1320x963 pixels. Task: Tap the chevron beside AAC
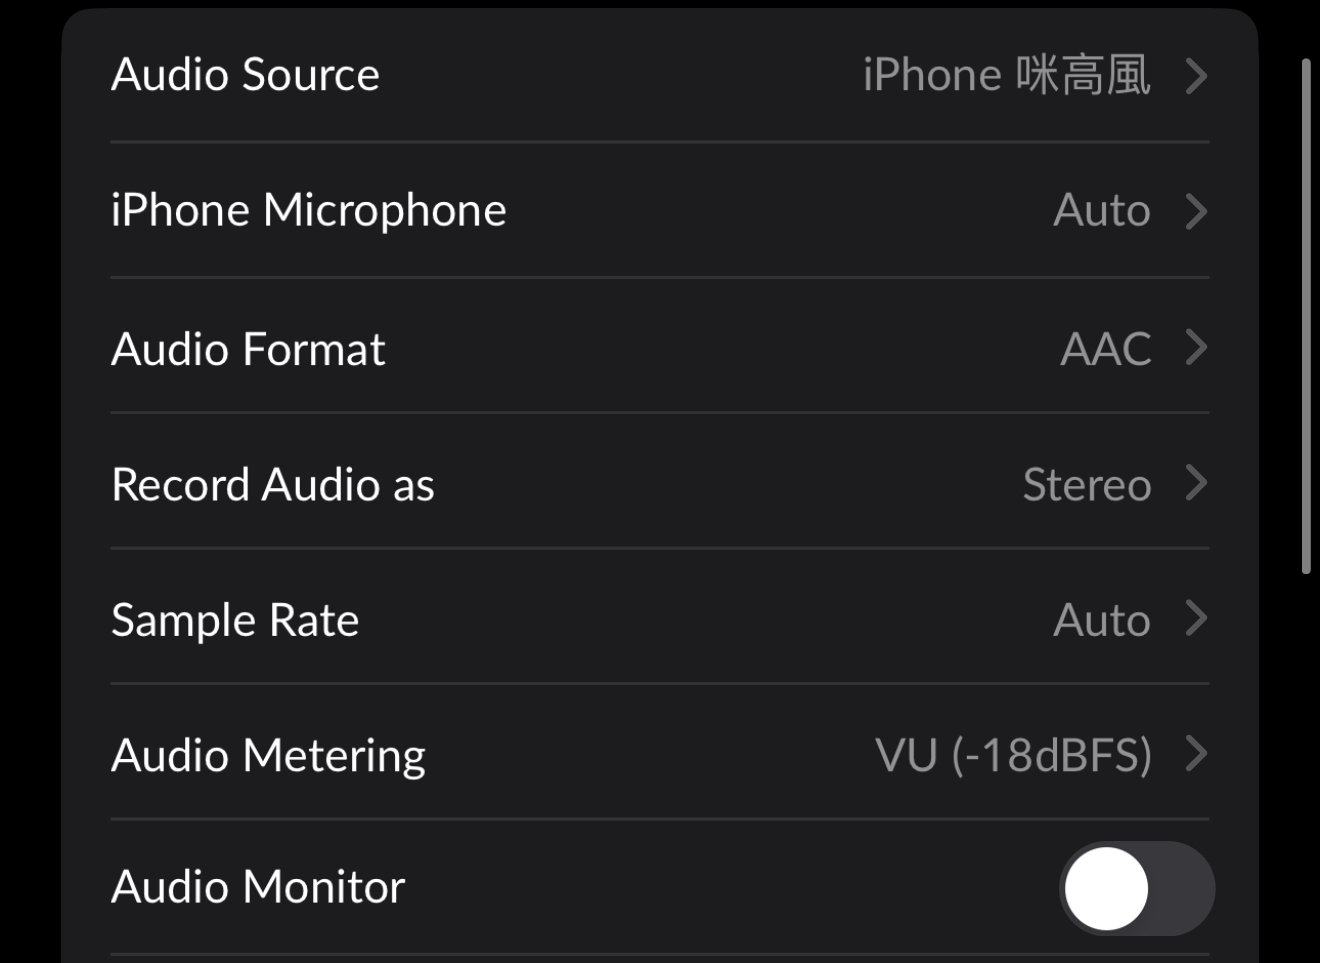[1196, 348]
